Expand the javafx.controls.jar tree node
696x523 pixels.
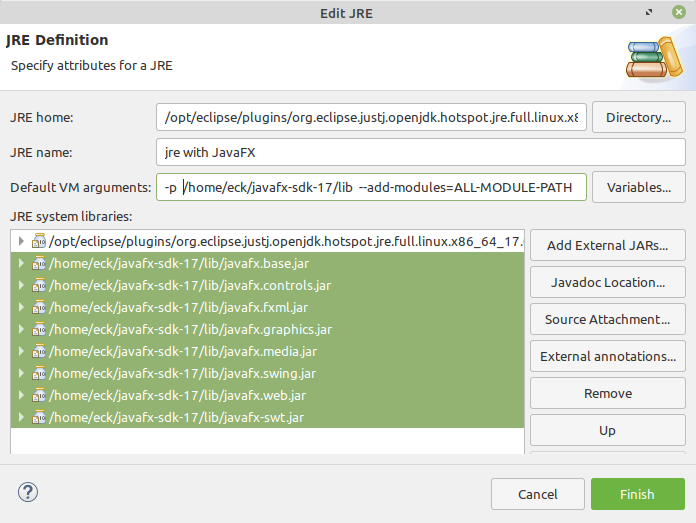click(x=21, y=285)
